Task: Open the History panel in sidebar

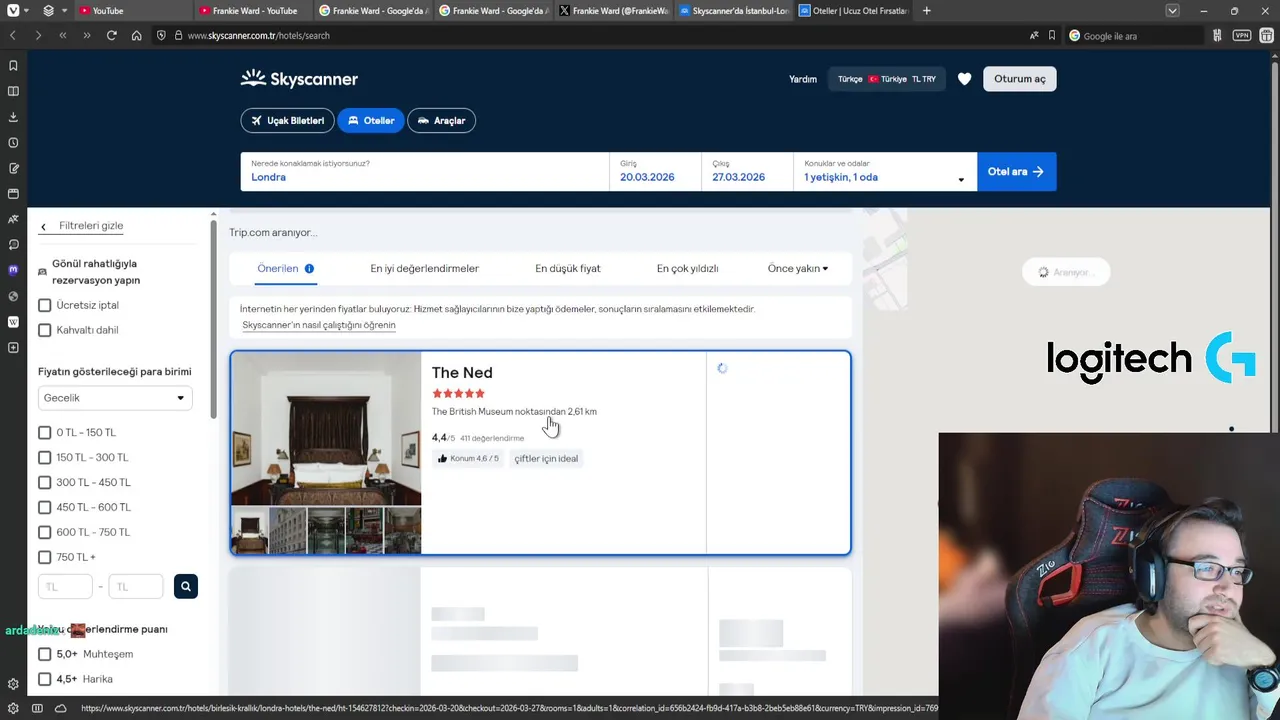Action: point(13,142)
